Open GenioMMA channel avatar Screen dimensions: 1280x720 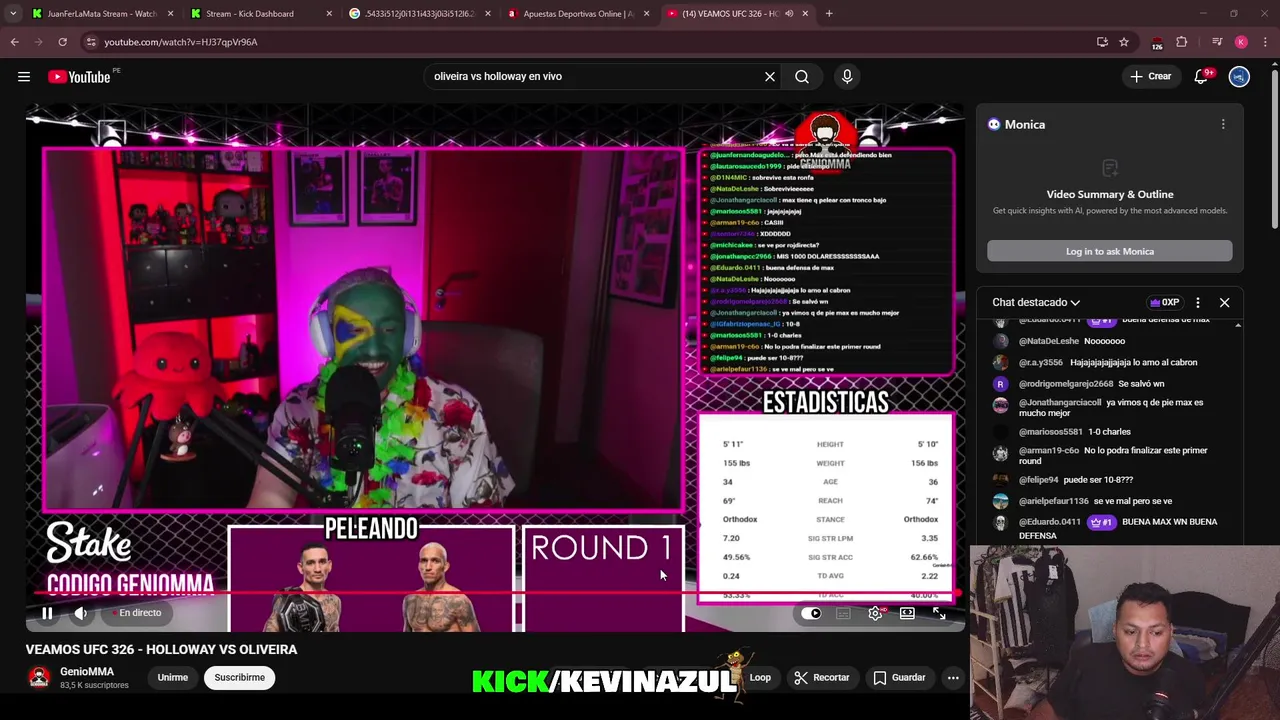click(x=39, y=677)
